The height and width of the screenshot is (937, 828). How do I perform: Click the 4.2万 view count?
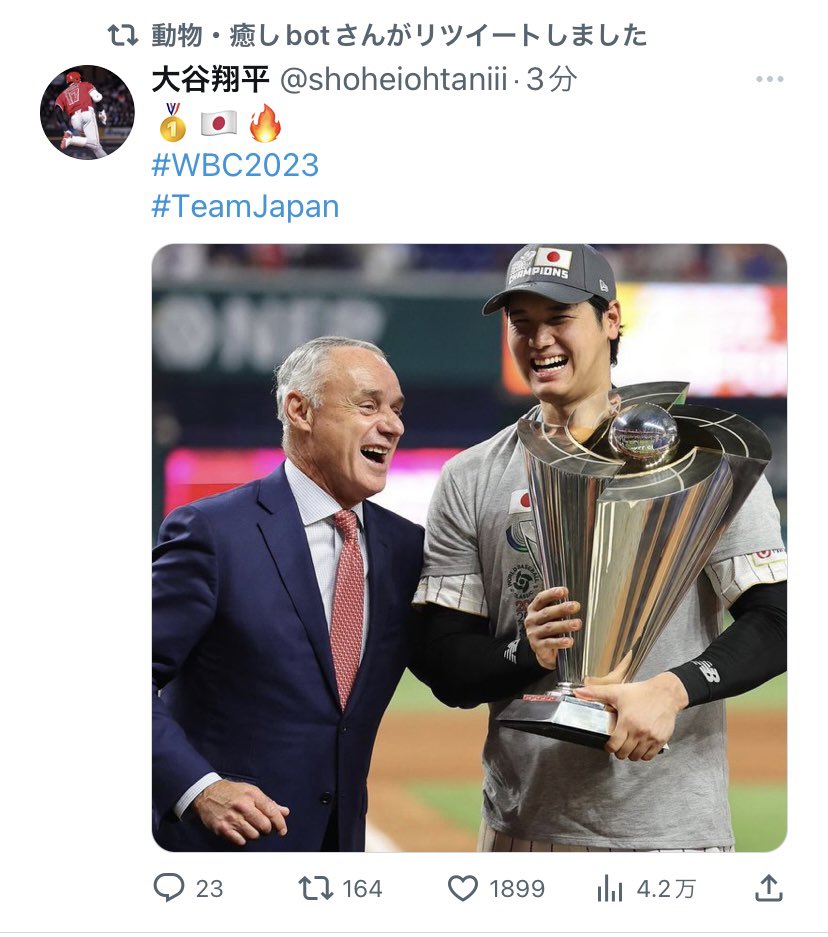click(x=666, y=889)
